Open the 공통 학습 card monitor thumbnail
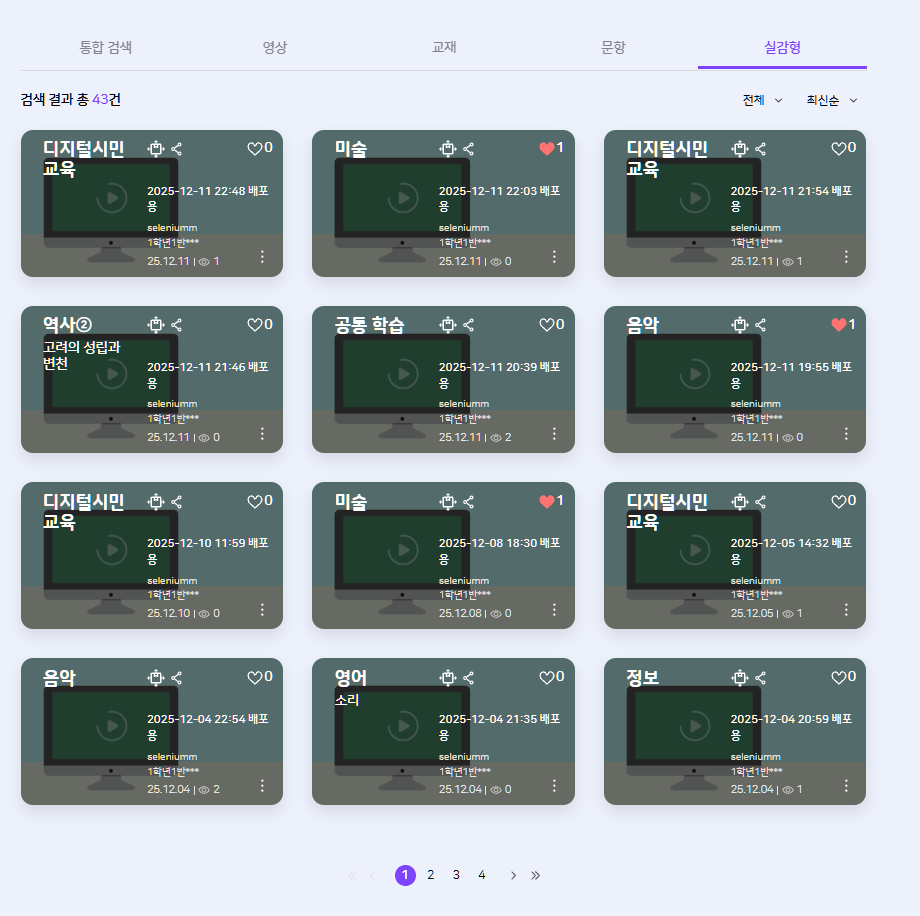Image resolution: width=920 pixels, height=916 pixels. [x=402, y=386]
